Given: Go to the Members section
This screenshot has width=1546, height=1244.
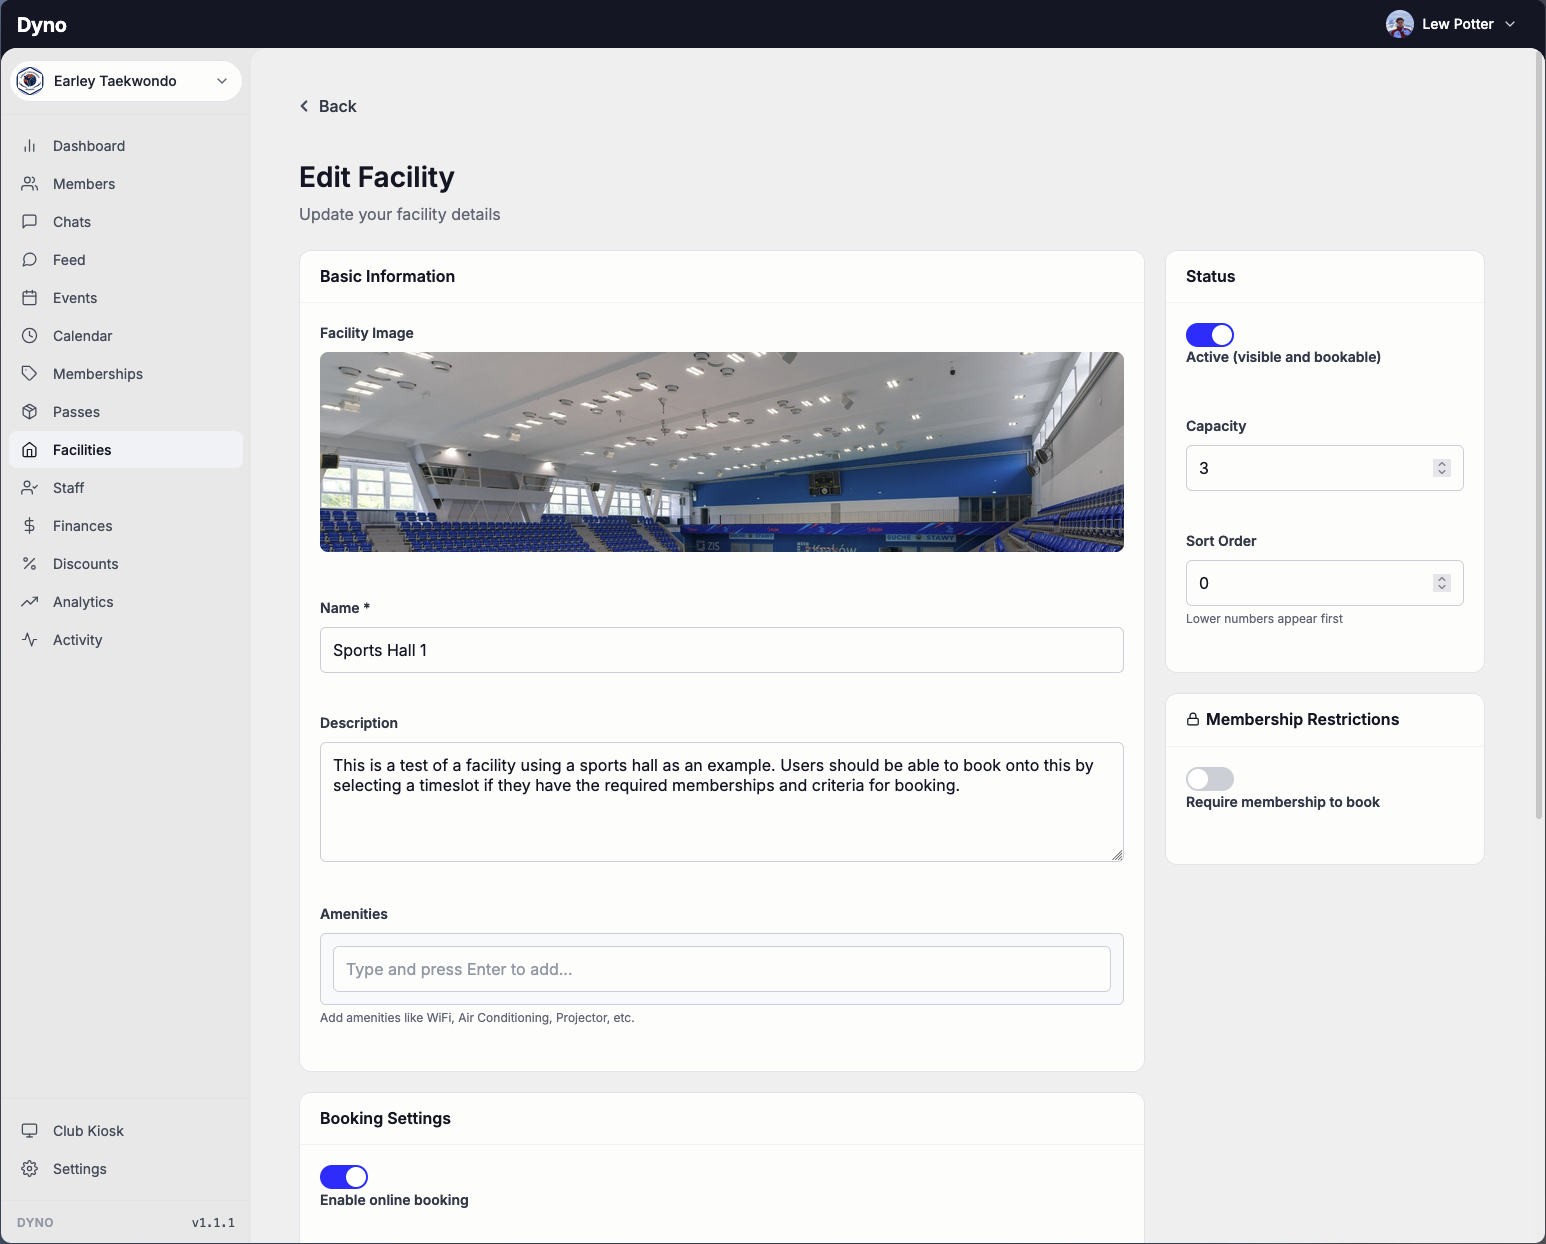Looking at the screenshot, I should tap(126, 184).
